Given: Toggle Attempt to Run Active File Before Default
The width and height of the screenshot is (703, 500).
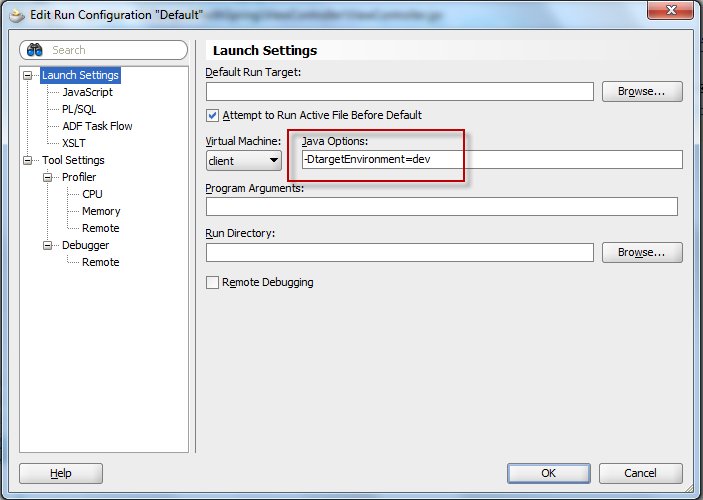Looking at the screenshot, I should pos(212,116).
